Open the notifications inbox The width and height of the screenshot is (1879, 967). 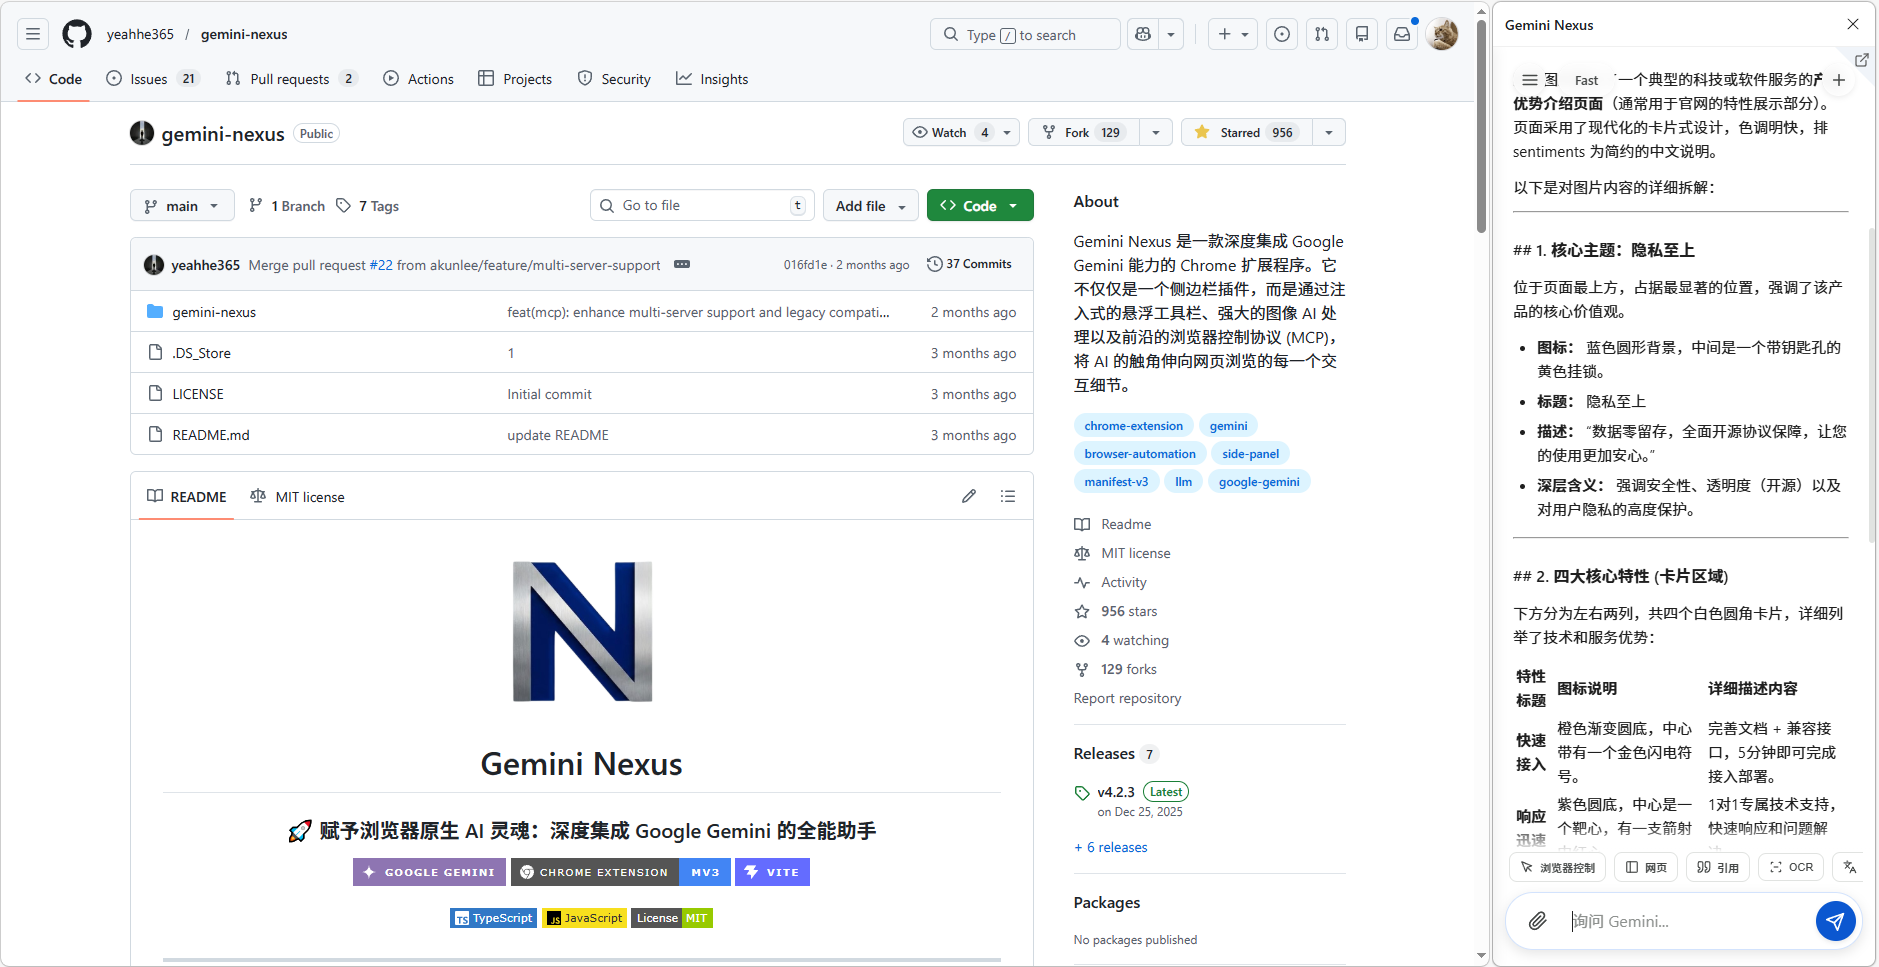1402,34
